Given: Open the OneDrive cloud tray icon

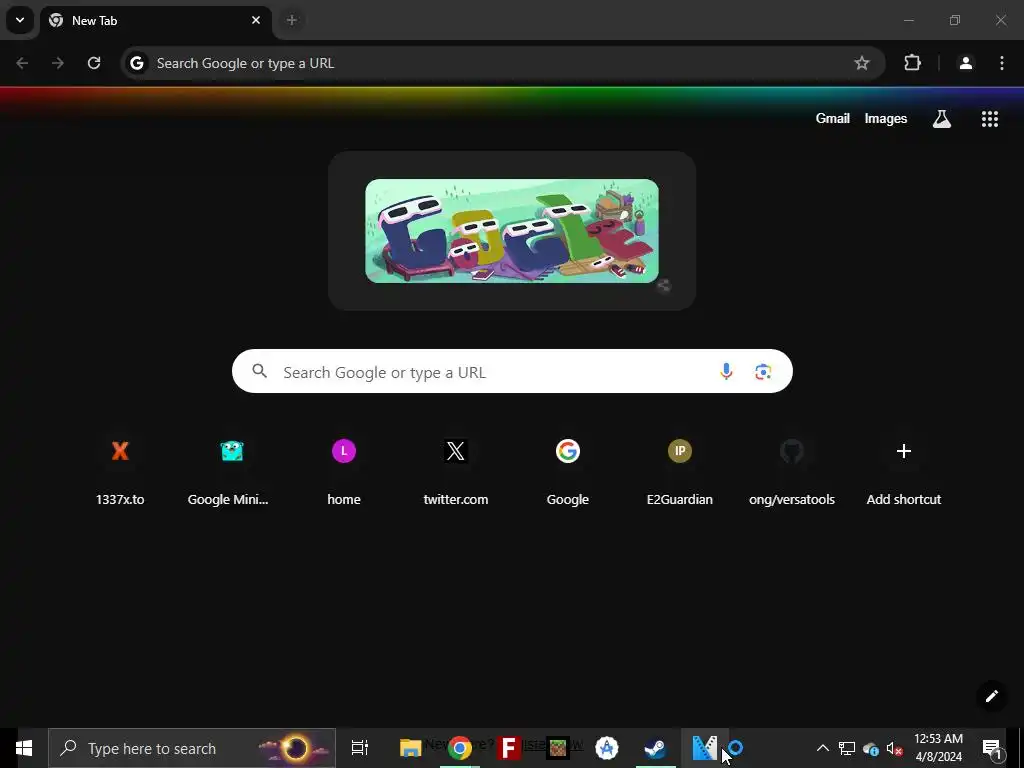Looking at the screenshot, I should (871, 748).
